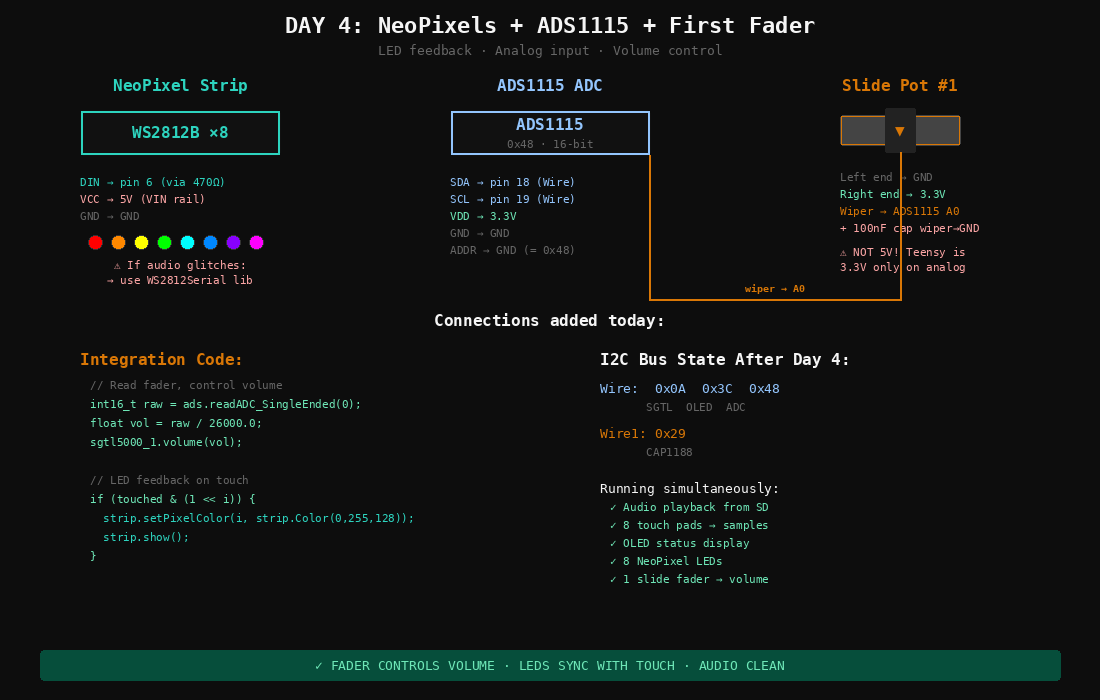1100x700 pixels.
Task: Select 'SCL → pin 19 (Wire)' text
Action: click(512, 199)
